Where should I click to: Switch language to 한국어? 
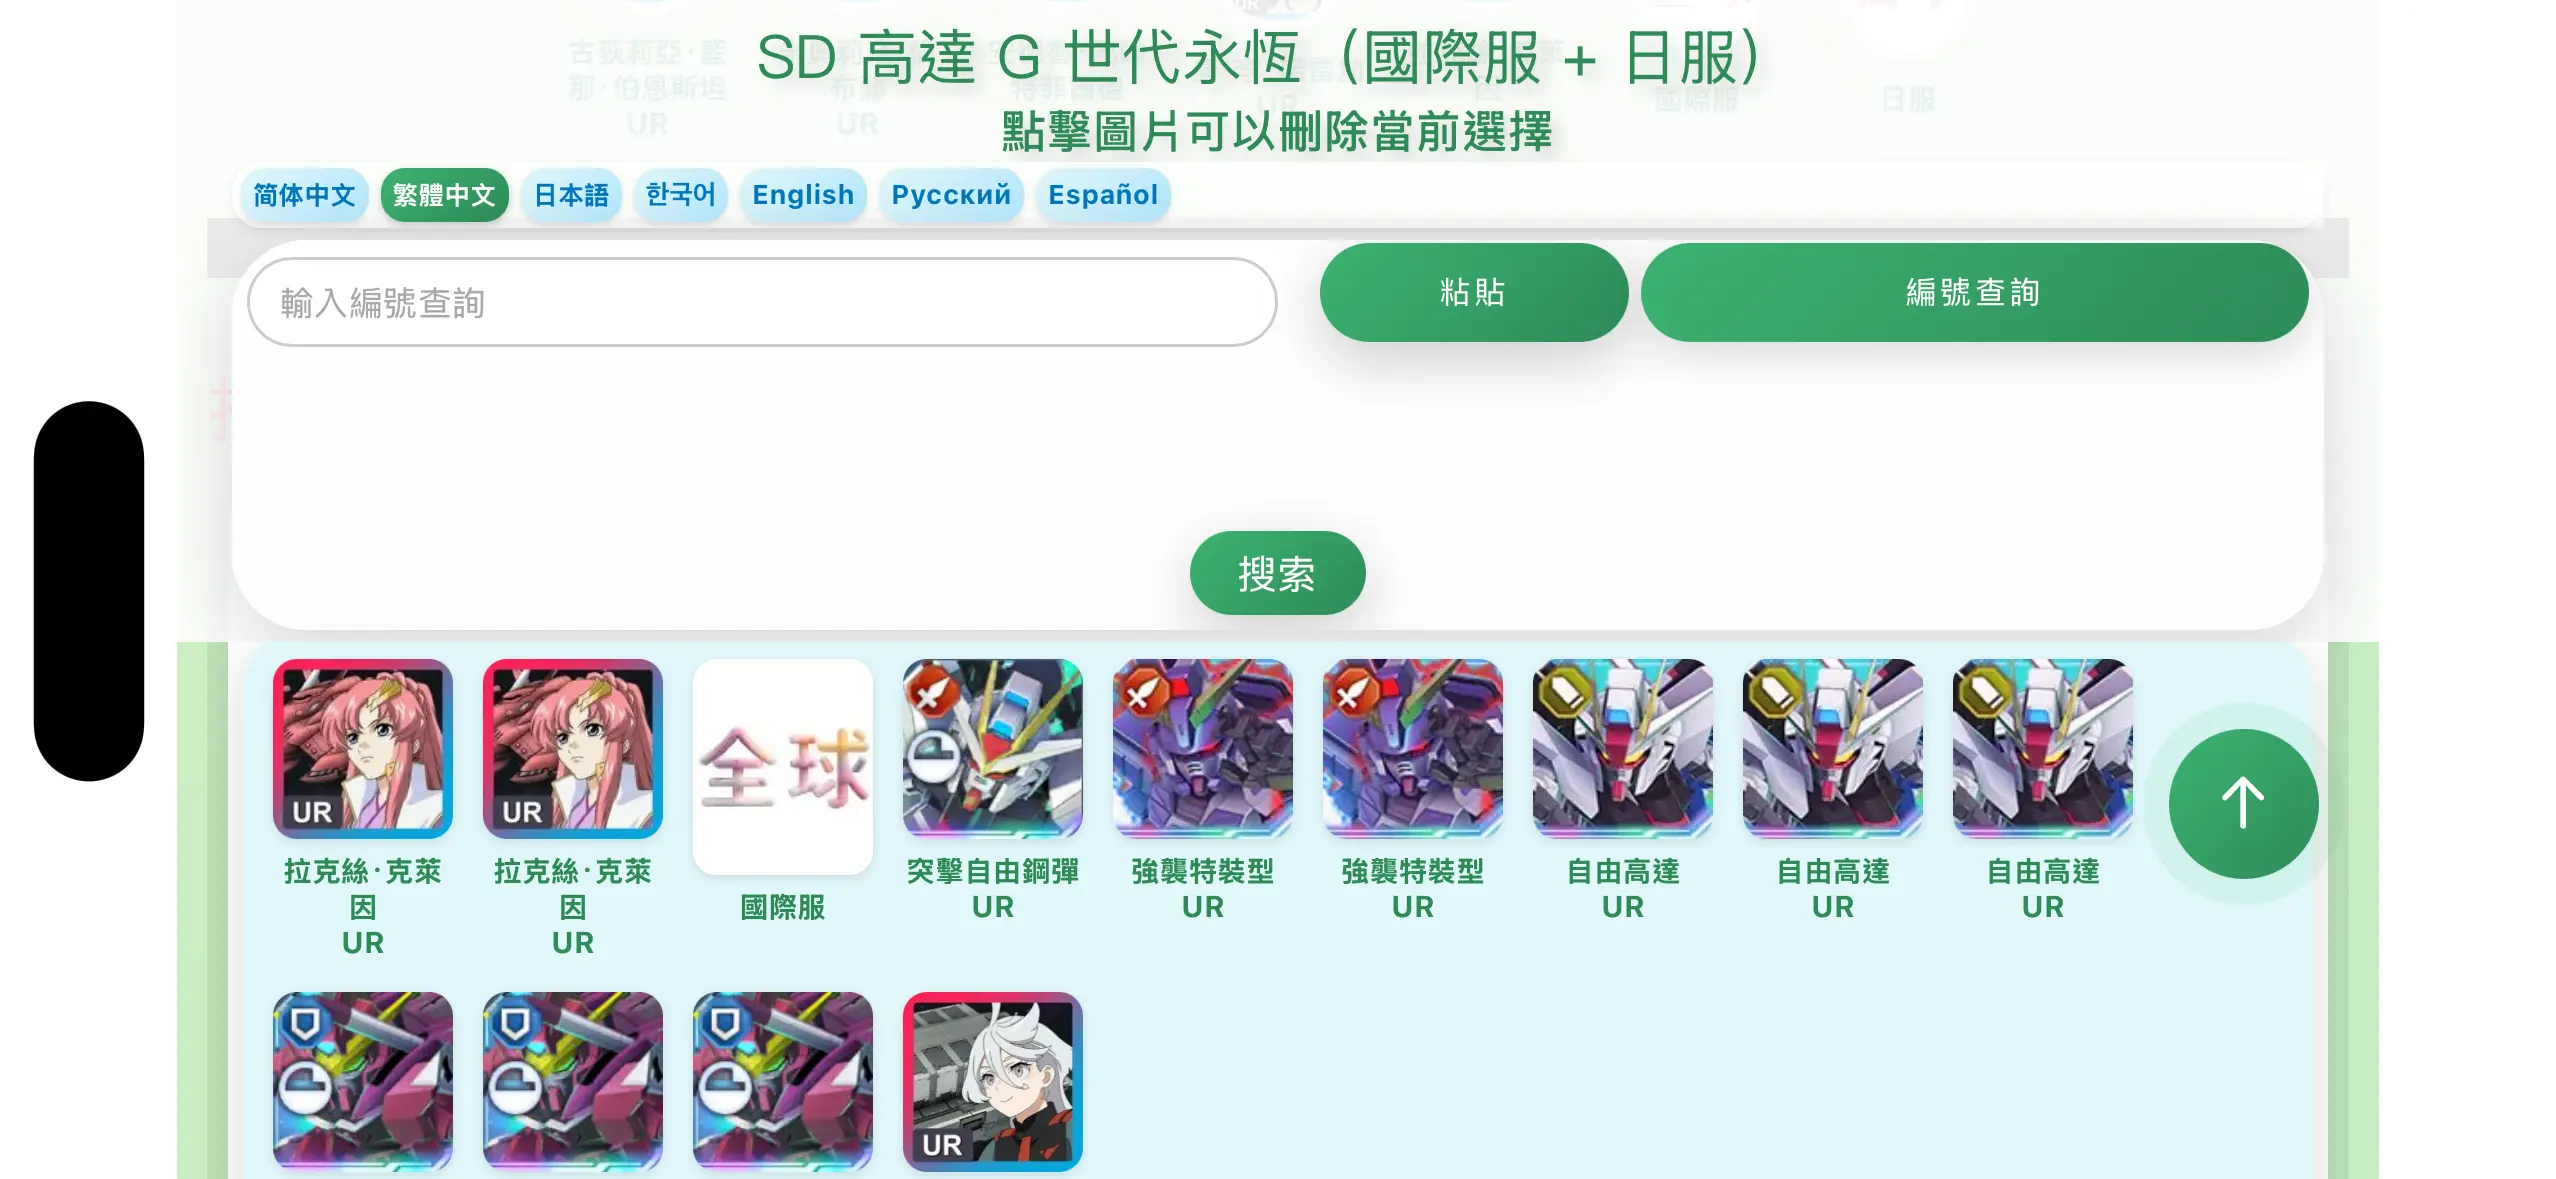click(x=680, y=195)
